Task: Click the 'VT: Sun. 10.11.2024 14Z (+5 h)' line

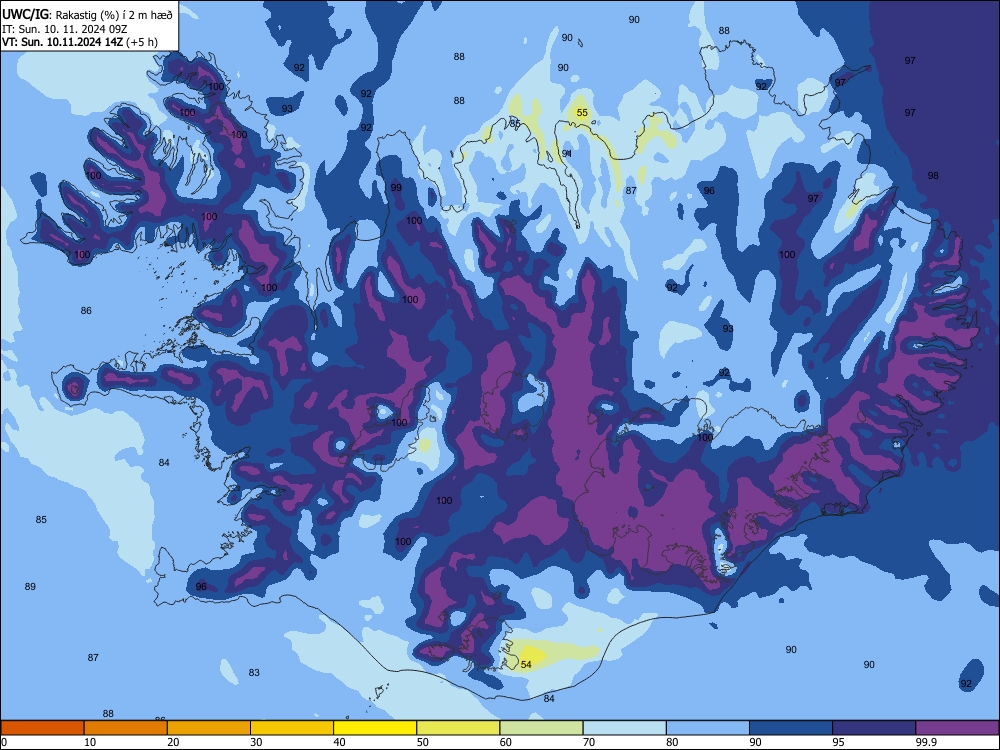Action: 80,42
